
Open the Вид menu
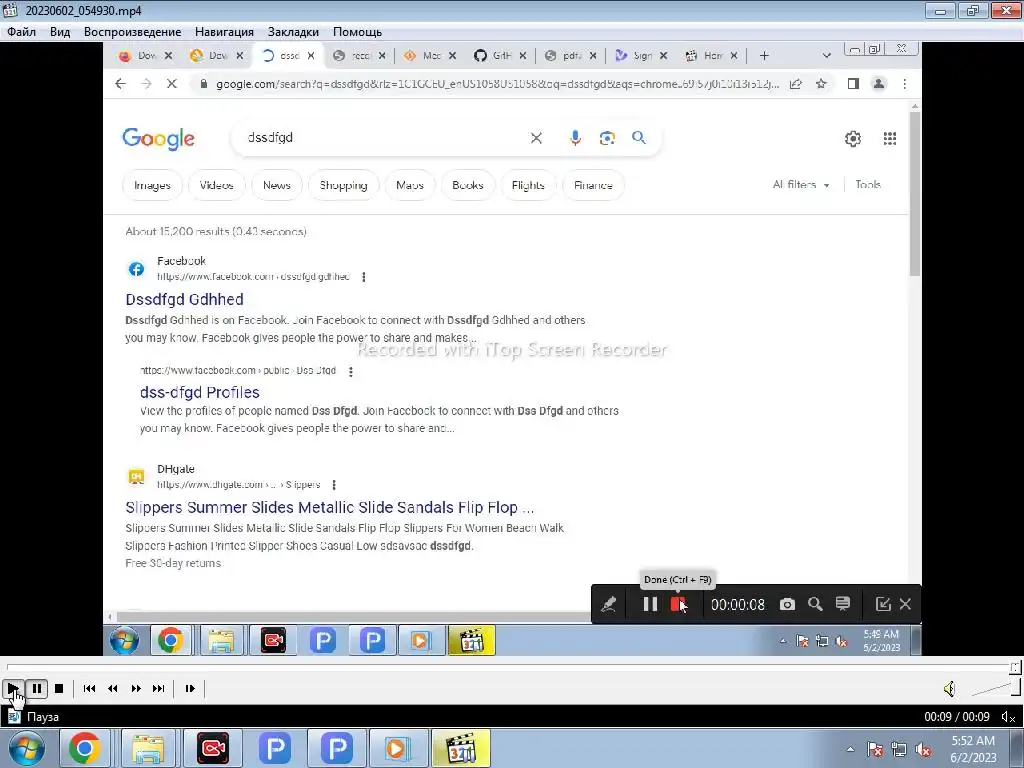click(x=60, y=31)
